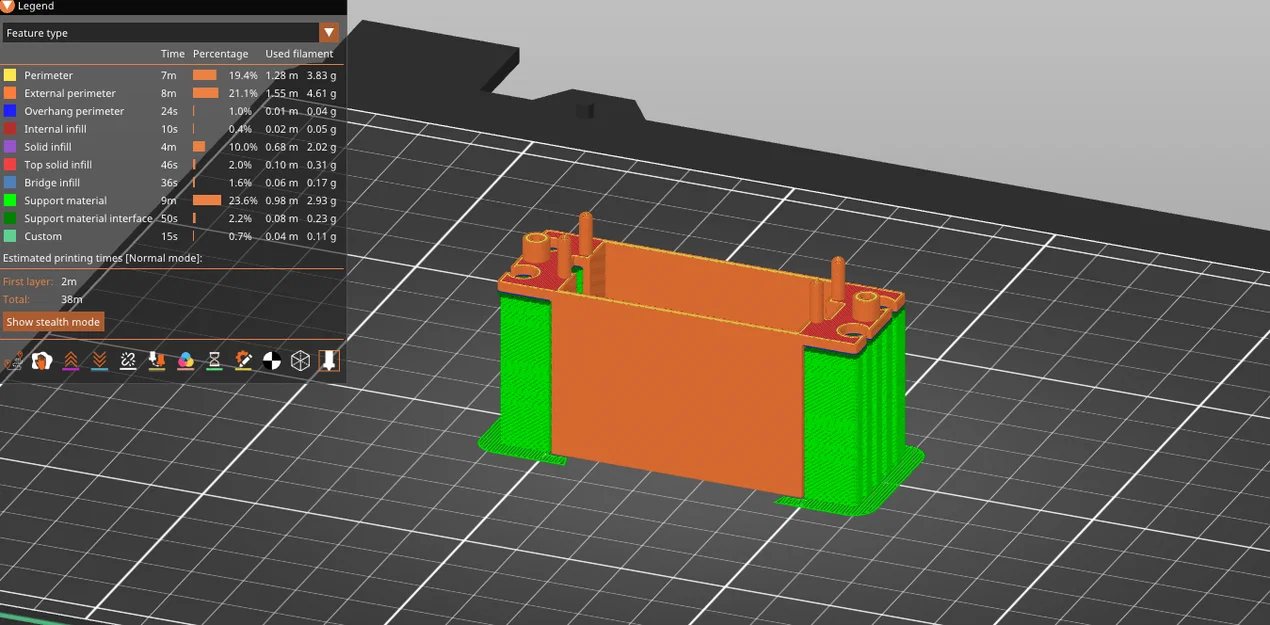Hide Custom feature row
This screenshot has width=1270, height=625.
pos(171,237)
